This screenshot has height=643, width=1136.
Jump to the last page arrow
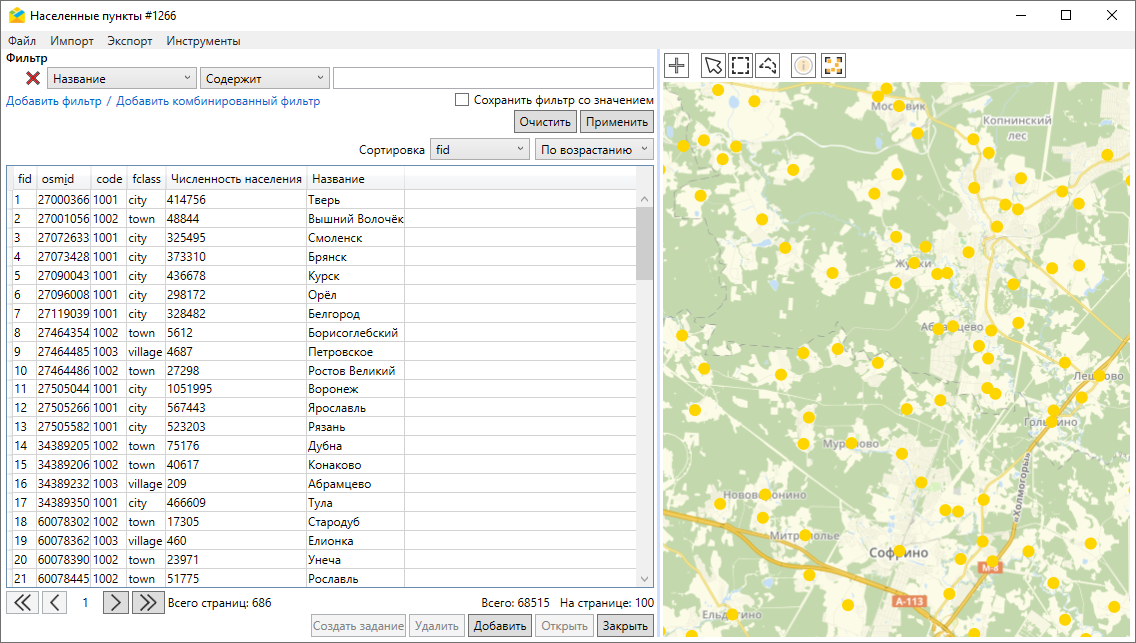(x=148, y=602)
